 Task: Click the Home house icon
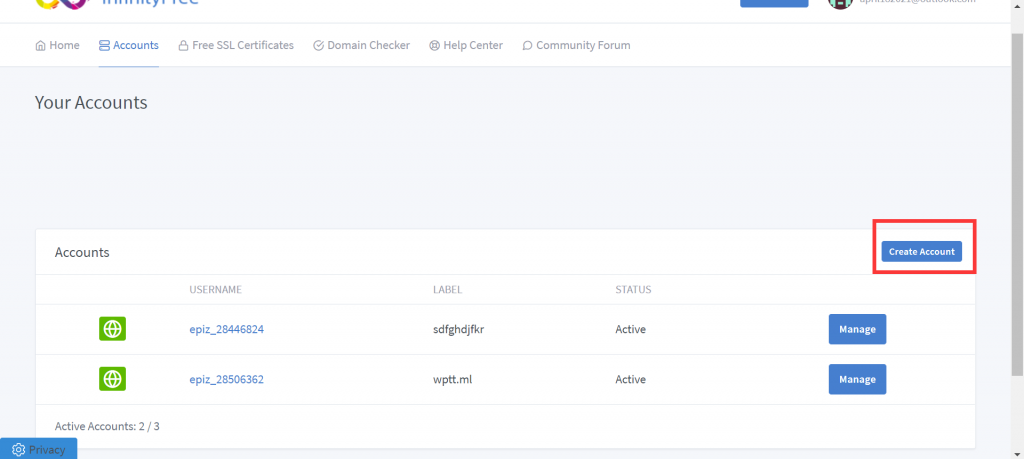tap(40, 46)
